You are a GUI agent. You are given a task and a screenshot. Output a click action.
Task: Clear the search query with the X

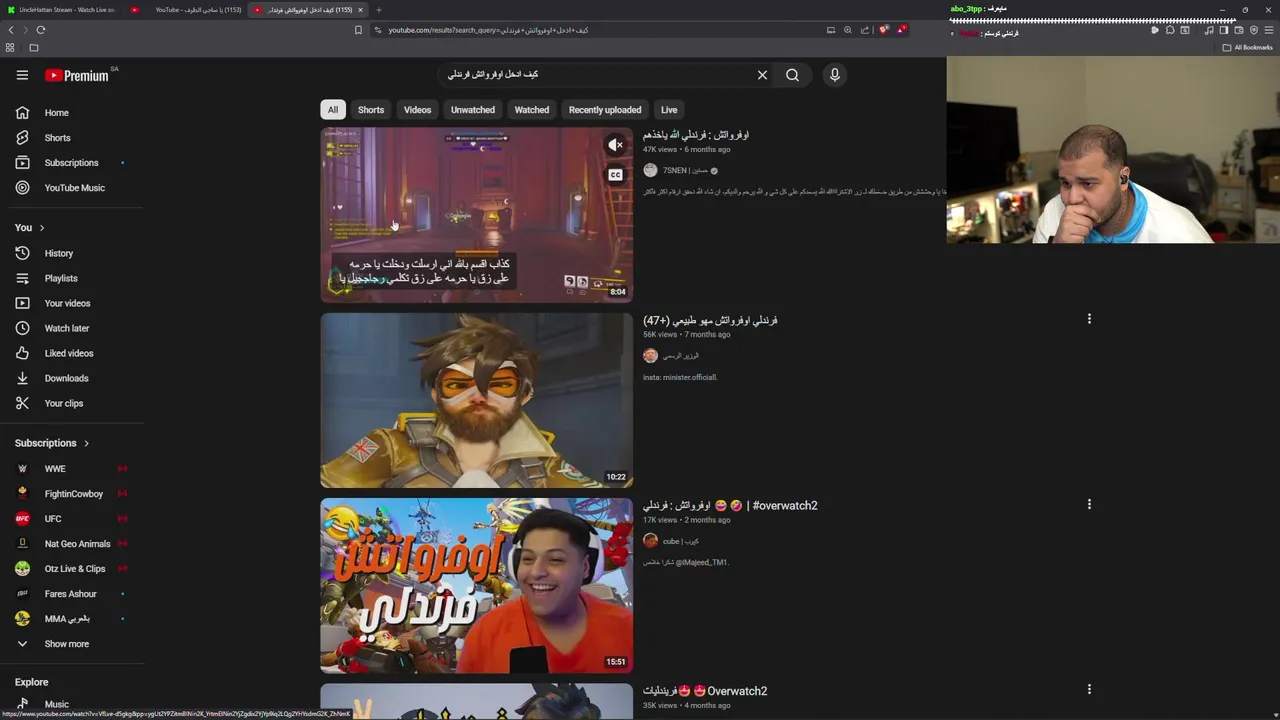point(762,75)
